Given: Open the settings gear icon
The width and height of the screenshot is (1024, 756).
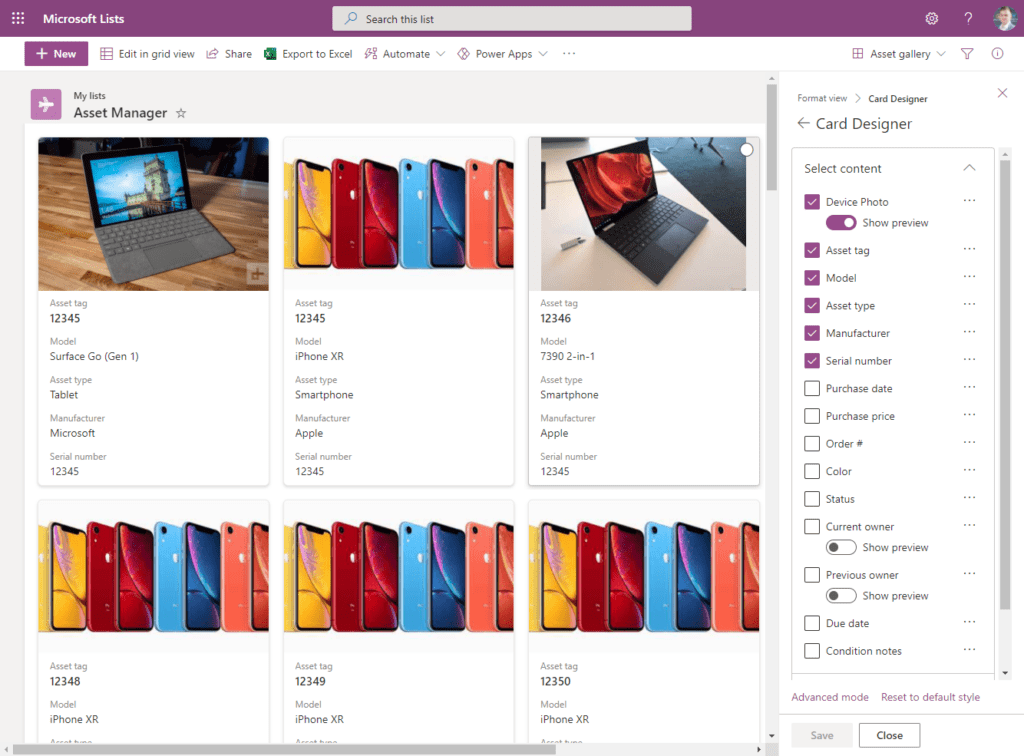Looking at the screenshot, I should [932, 18].
